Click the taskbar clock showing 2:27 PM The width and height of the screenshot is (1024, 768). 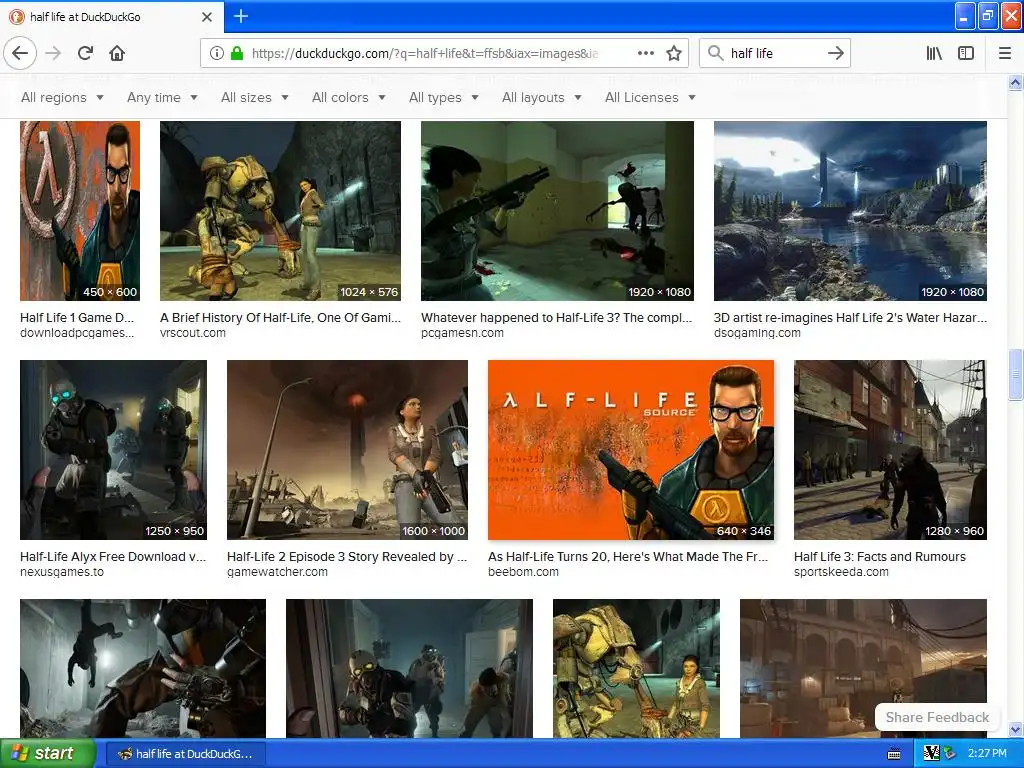point(987,753)
